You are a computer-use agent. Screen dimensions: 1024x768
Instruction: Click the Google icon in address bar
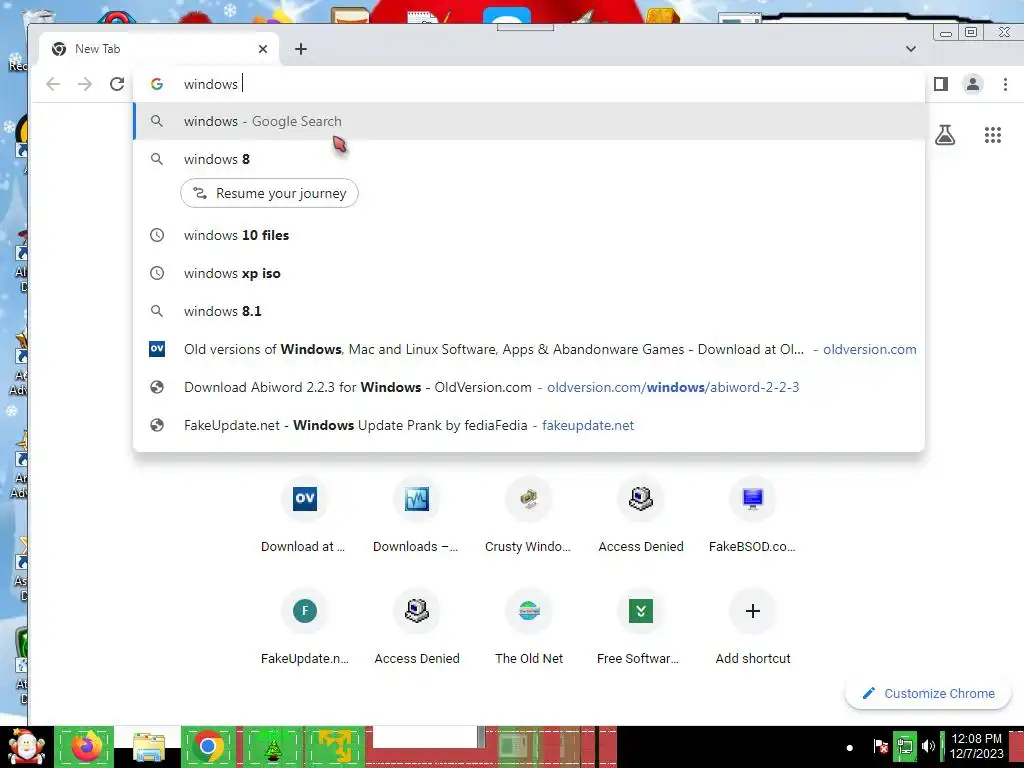click(x=157, y=84)
